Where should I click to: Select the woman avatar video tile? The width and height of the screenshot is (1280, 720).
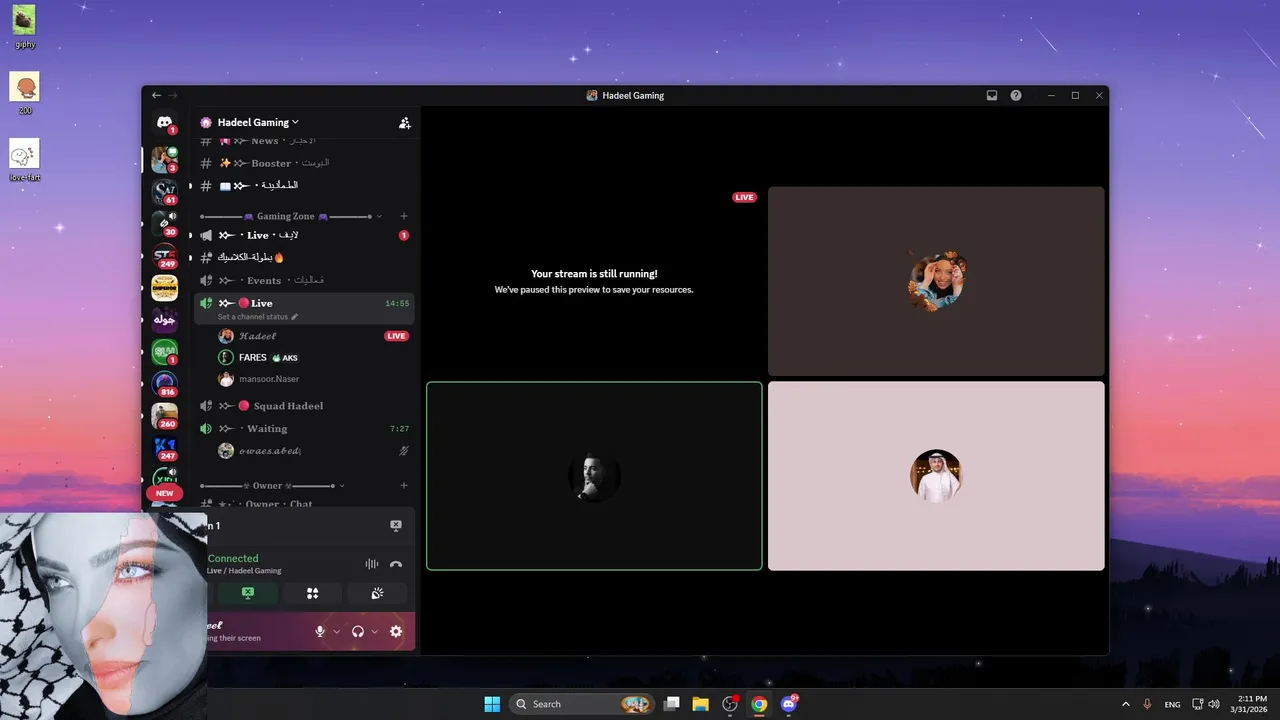point(936,281)
